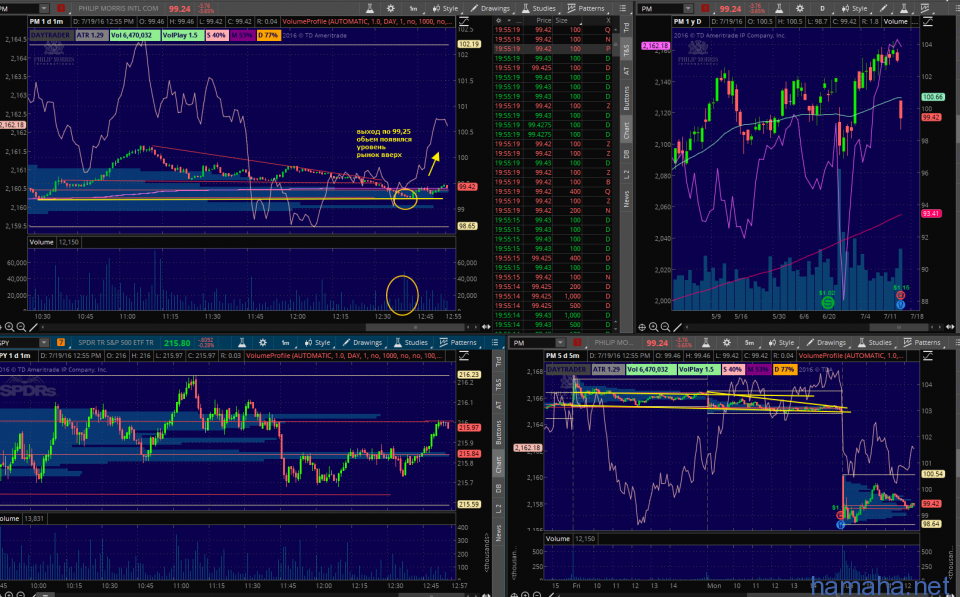
Task: Click the drawing-set icon beside top-left chart VolumeProfile header
Action: pos(463,21)
